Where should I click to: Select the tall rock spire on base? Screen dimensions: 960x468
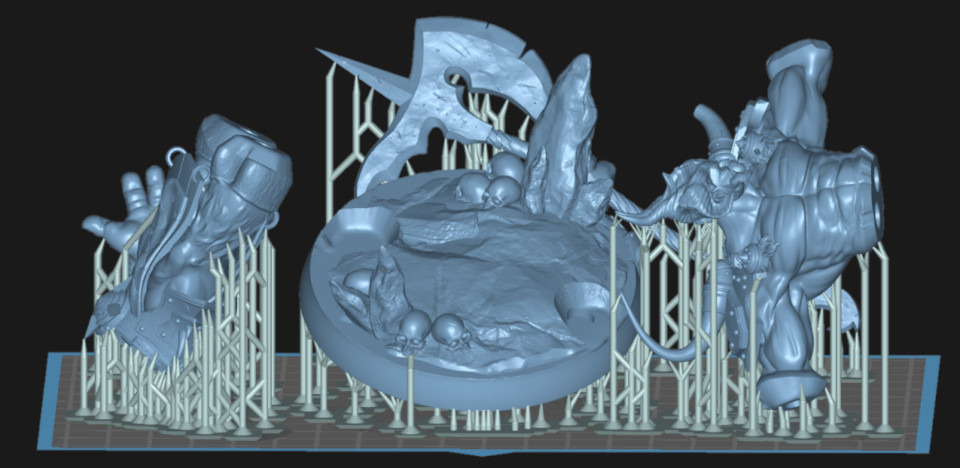point(563,140)
